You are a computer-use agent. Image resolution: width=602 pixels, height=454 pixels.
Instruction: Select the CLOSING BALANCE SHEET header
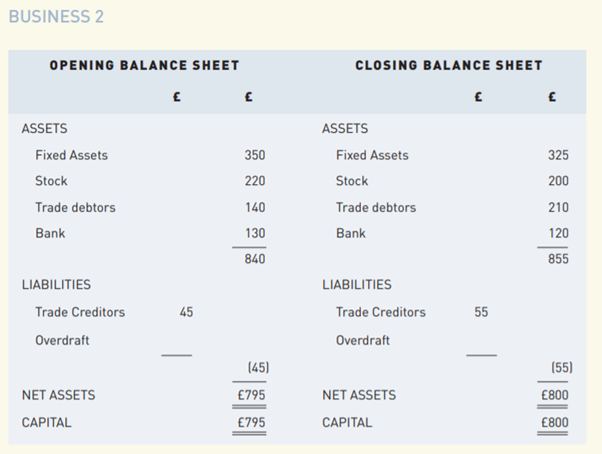[x=449, y=66]
